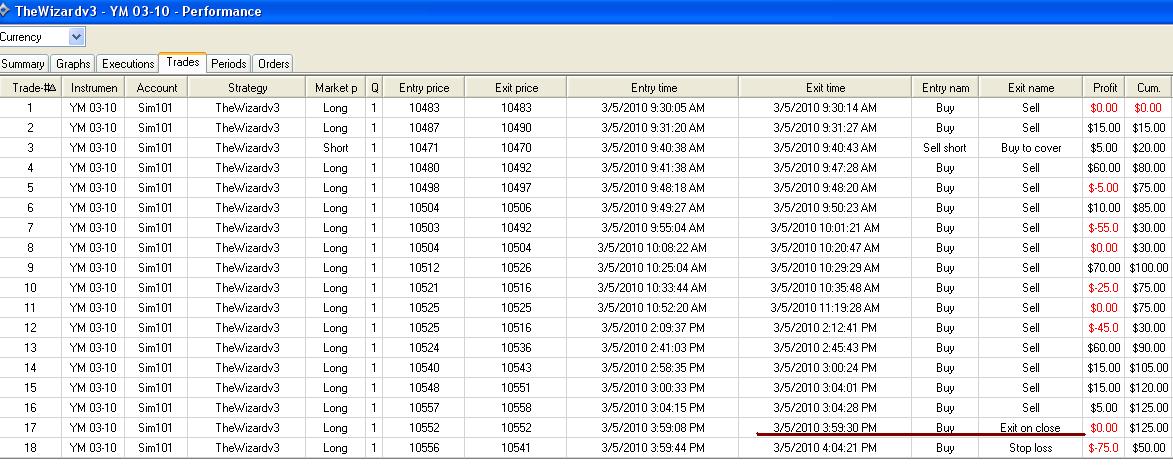Switch to the Periods tab

pyautogui.click(x=229, y=64)
